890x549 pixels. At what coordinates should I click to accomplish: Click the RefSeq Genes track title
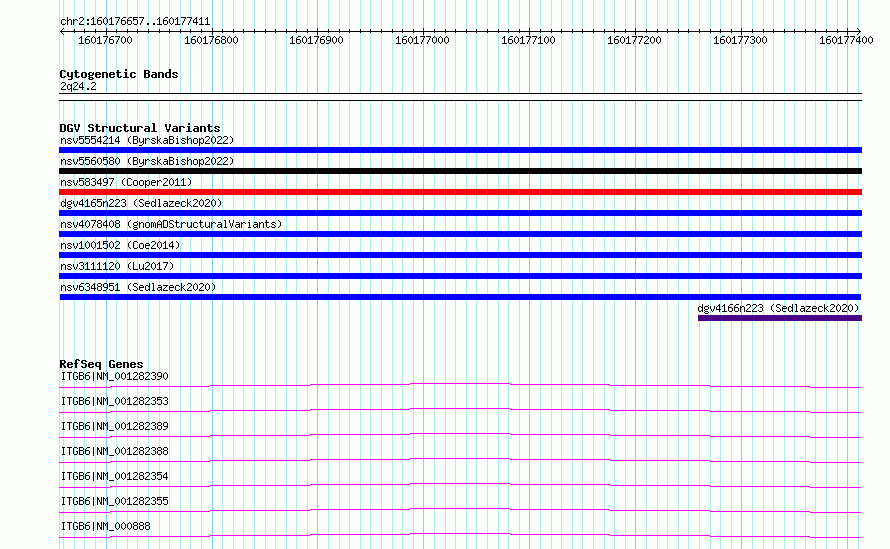[x=101, y=364]
